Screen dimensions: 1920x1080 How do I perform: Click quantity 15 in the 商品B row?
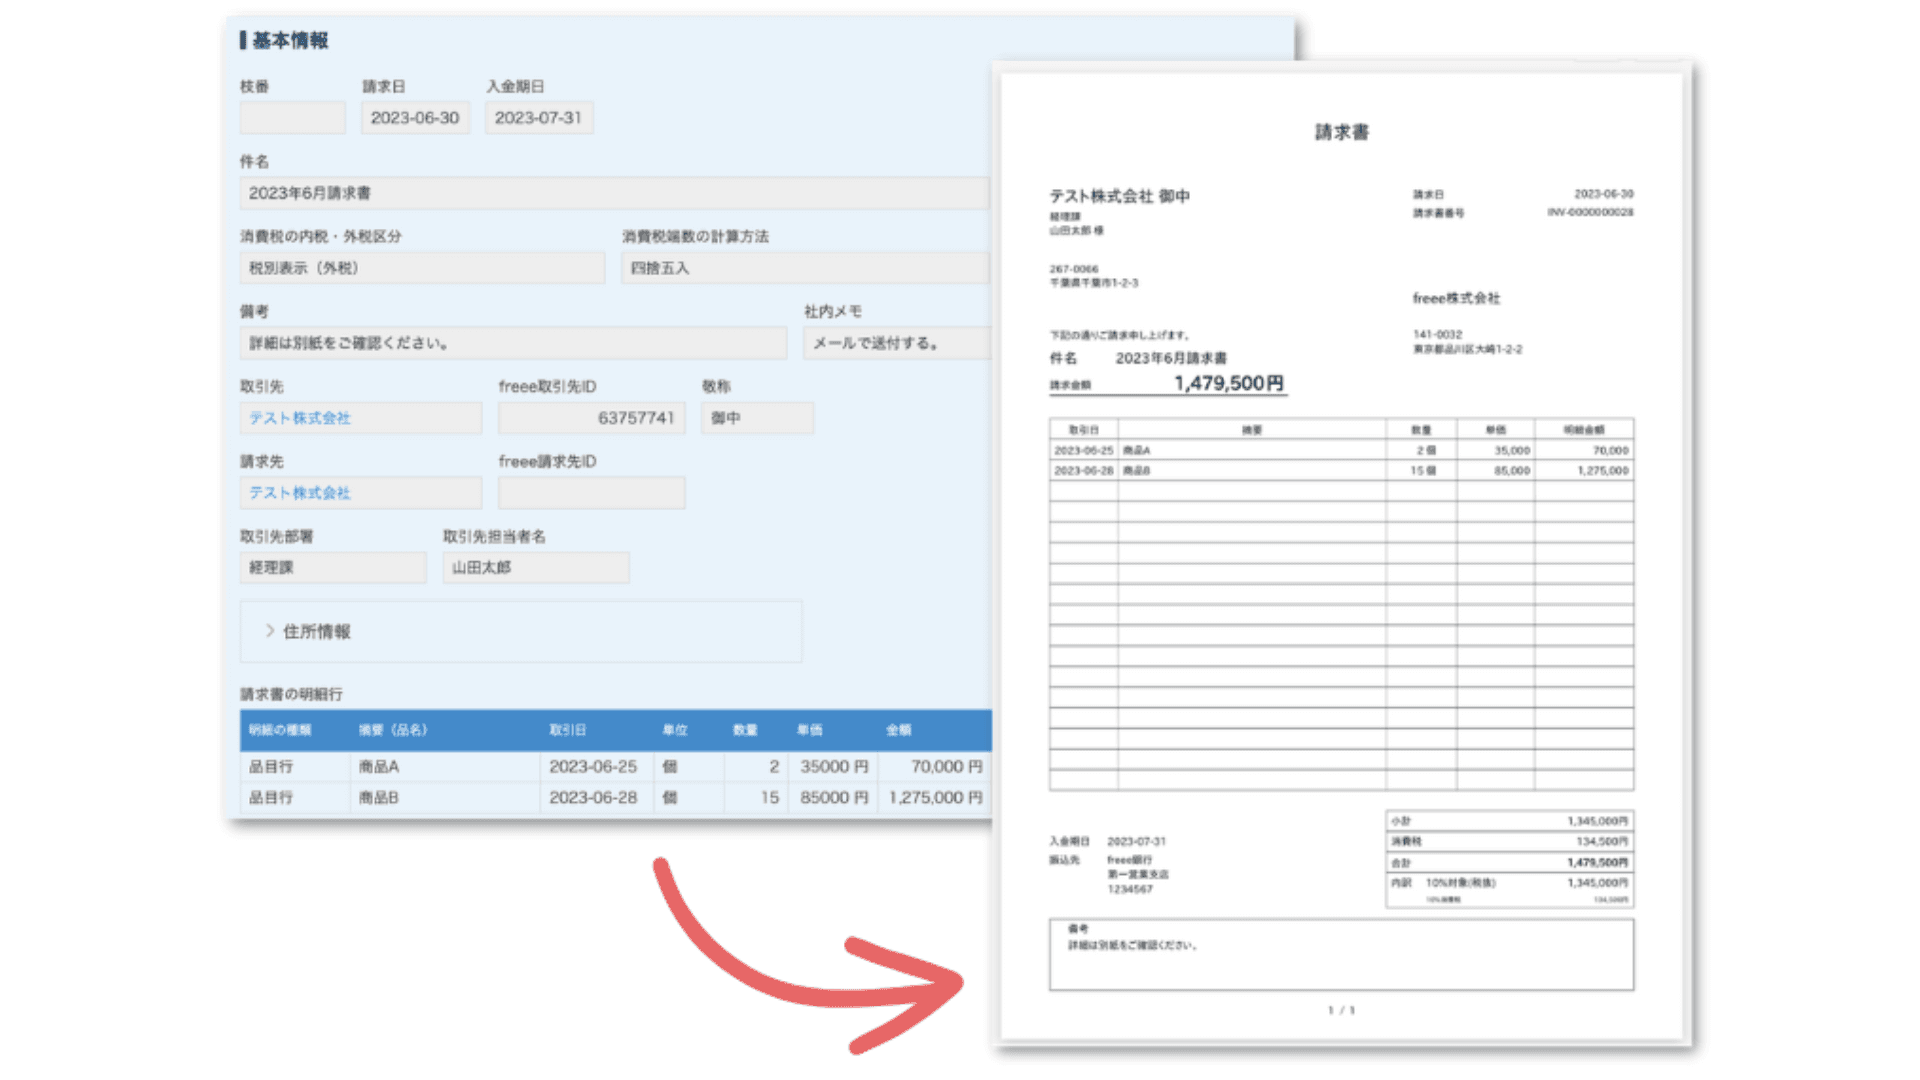(757, 798)
